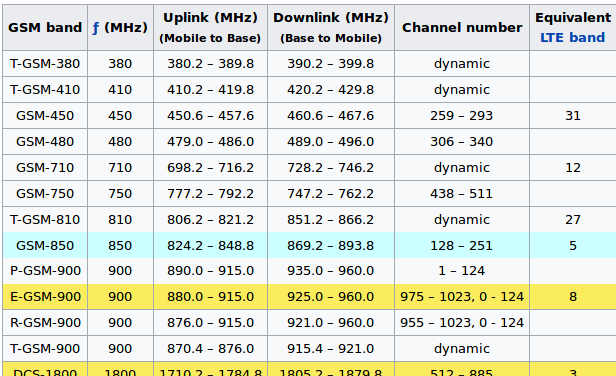The width and height of the screenshot is (616, 376).
Task: Click dynamic channel cell in T-GSM-380 row
Action: click(462, 64)
